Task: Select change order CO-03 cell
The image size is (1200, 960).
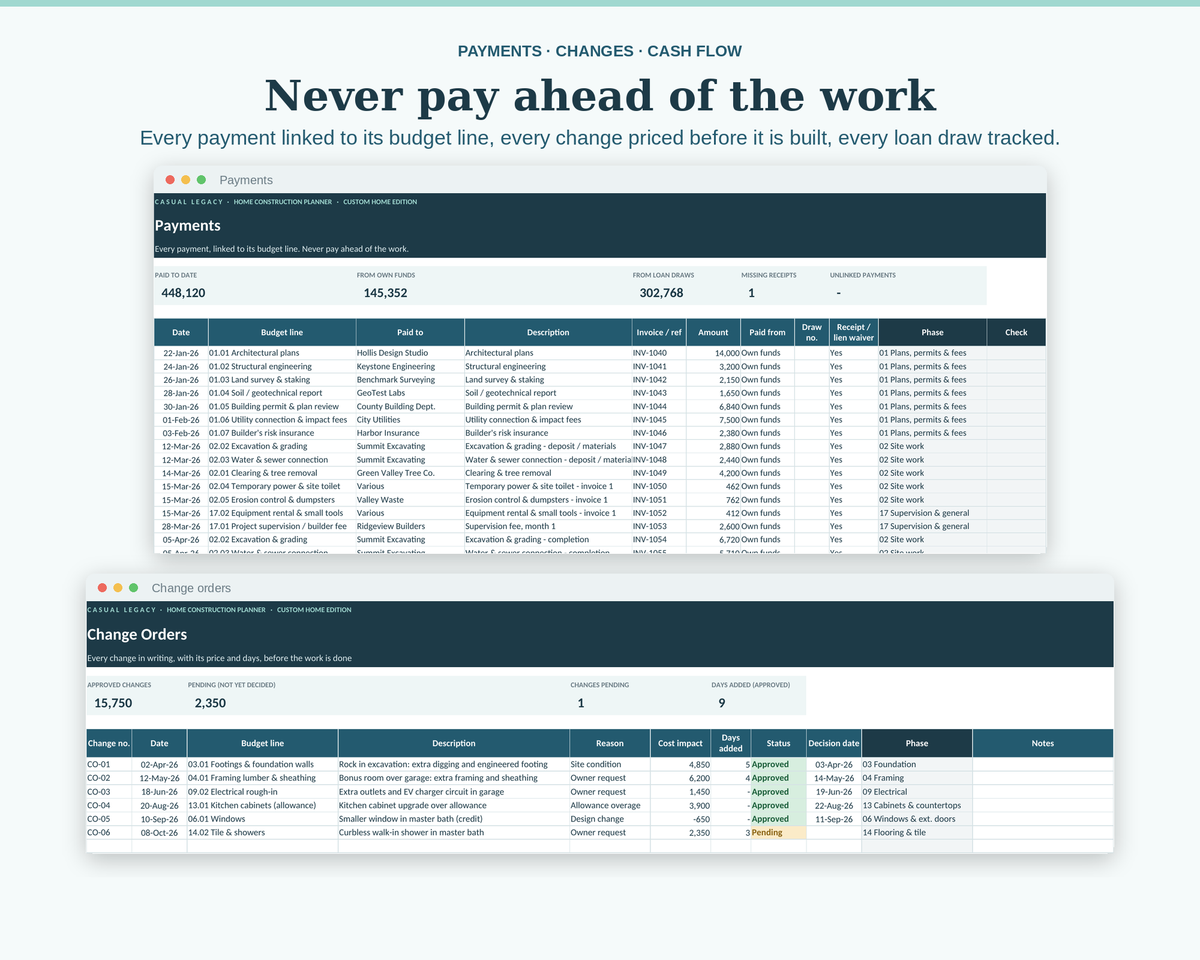Action: tap(109, 791)
